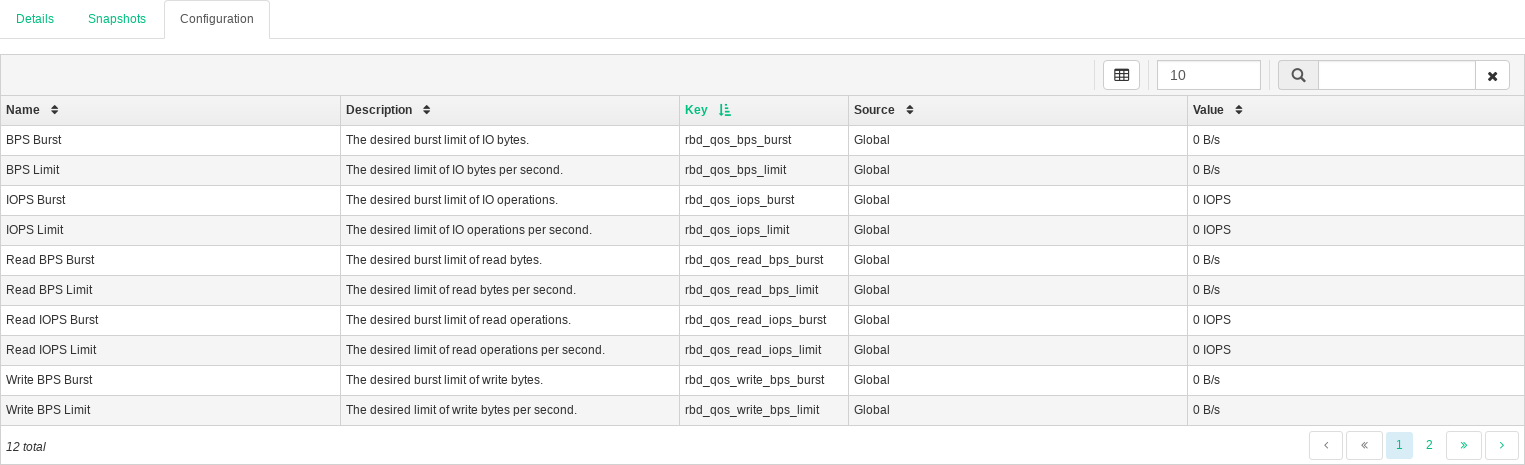Sort by Value column arrows
The width and height of the screenshot is (1525, 465).
point(1239,110)
